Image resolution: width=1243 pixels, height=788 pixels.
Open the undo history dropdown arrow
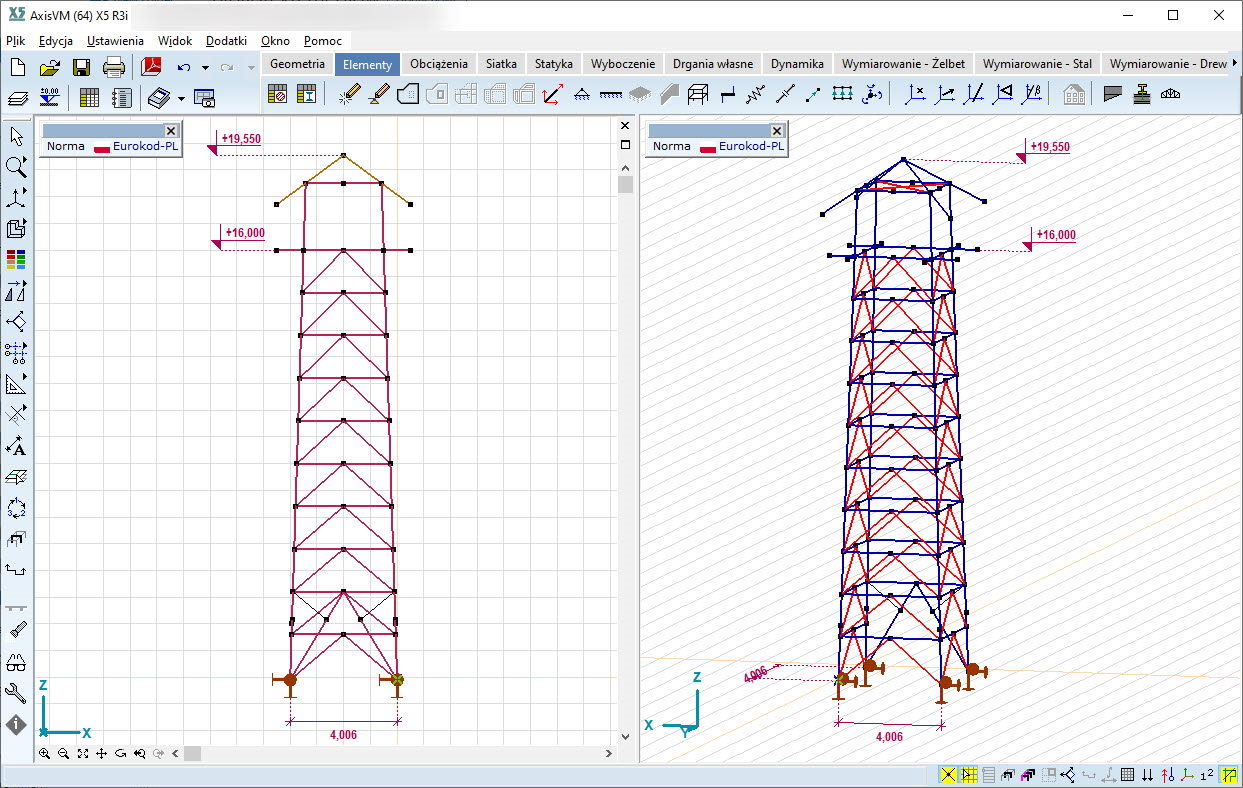click(x=205, y=68)
